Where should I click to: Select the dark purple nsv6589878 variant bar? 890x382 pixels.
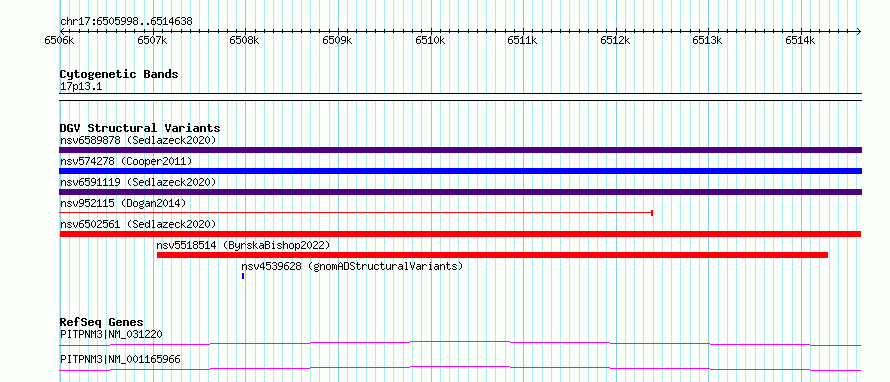tap(460, 150)
